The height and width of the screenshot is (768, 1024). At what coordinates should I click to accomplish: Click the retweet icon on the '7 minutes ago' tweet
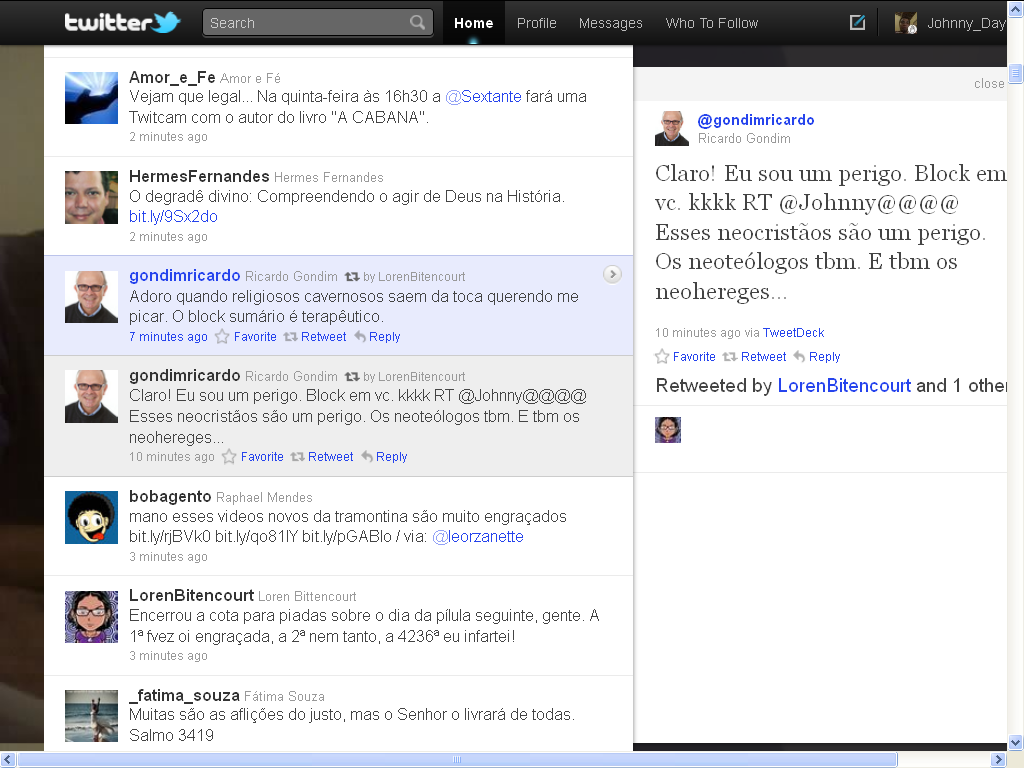coord(291,337)
